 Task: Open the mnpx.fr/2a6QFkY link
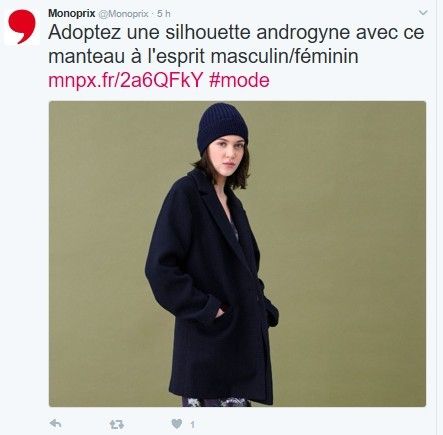[x=126, y=81]
